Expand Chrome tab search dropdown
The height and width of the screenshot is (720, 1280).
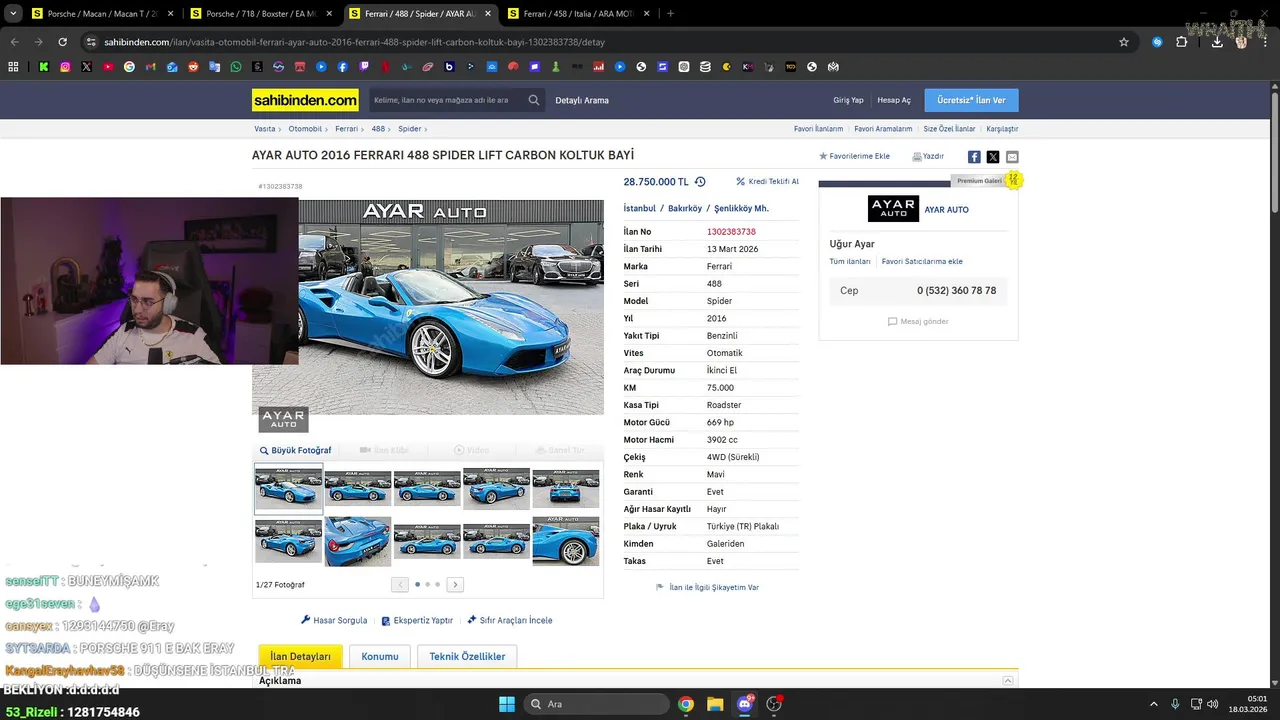[13, 14]
